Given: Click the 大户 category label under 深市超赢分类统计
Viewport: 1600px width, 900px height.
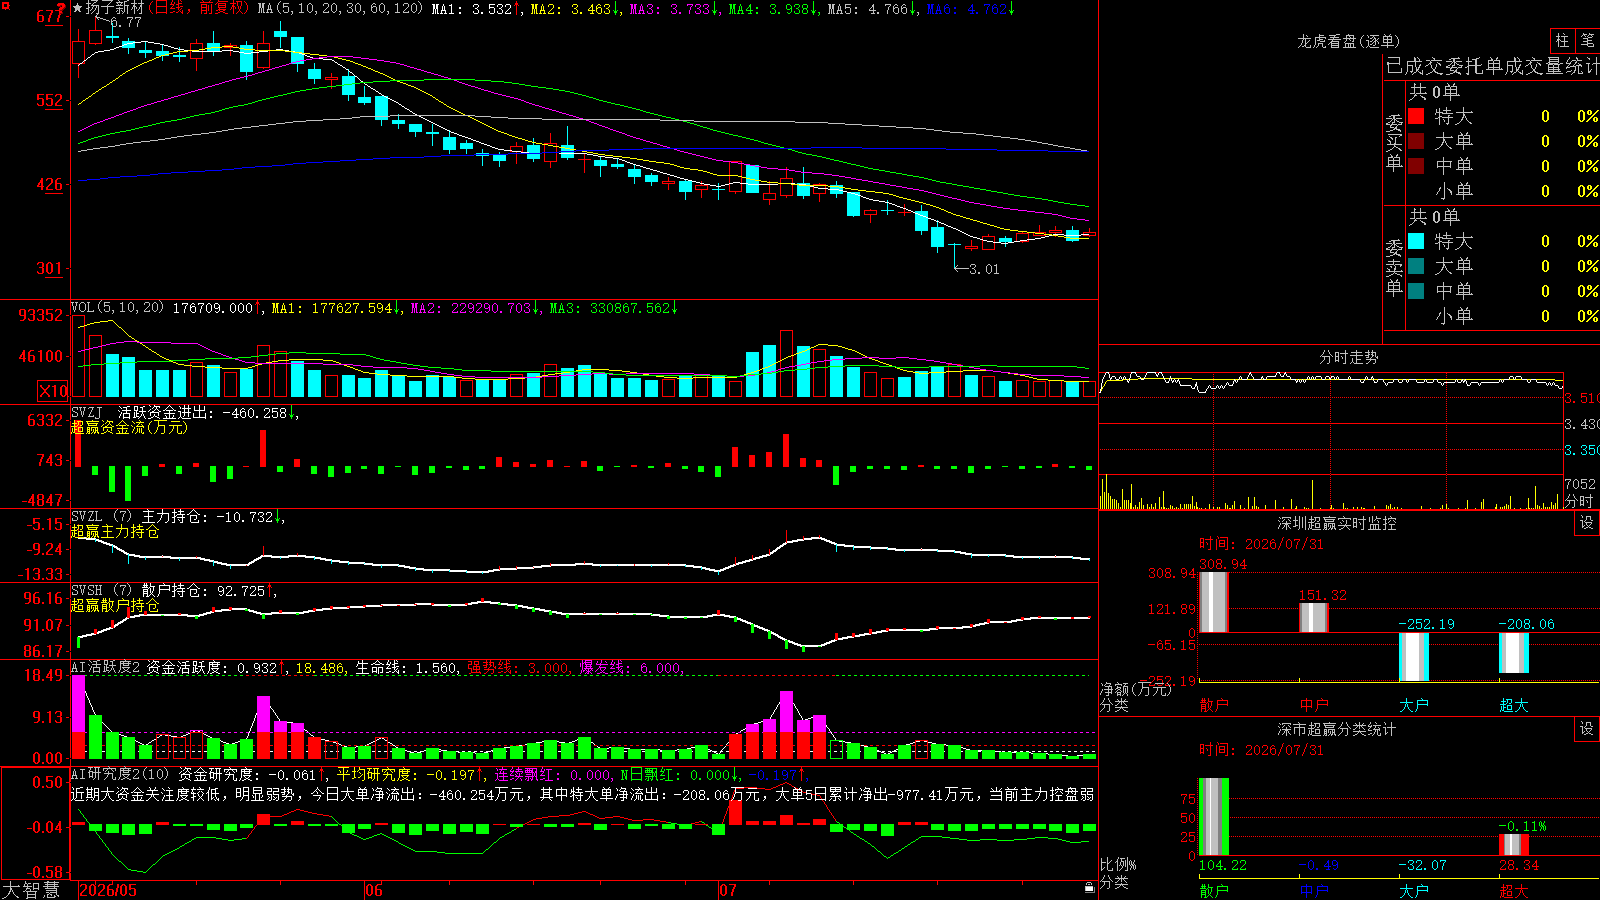Looking at the screenshot, I should click(1414, 891).
